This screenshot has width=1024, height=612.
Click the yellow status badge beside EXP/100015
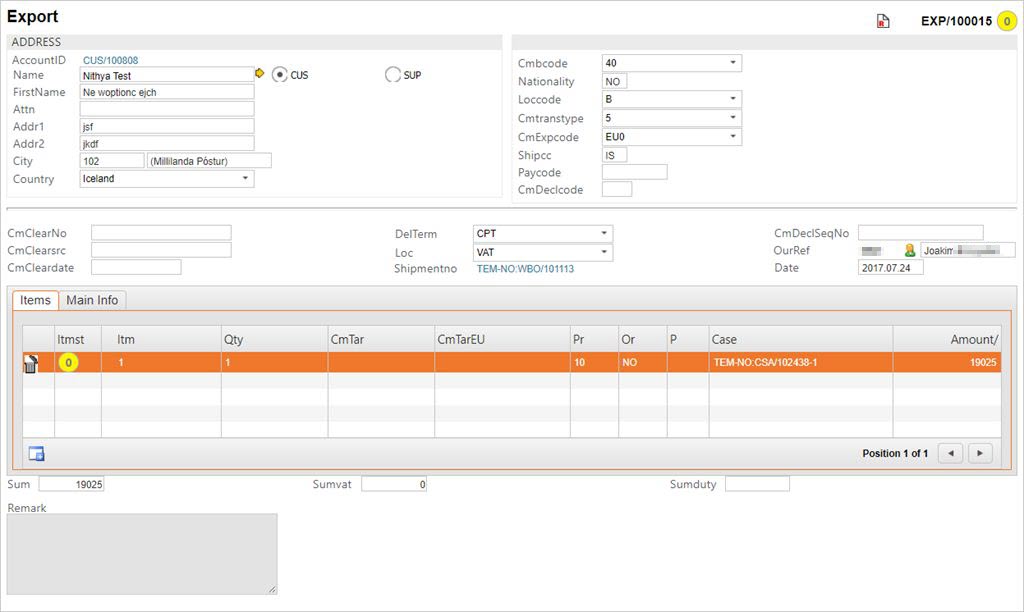(1005, 21)
